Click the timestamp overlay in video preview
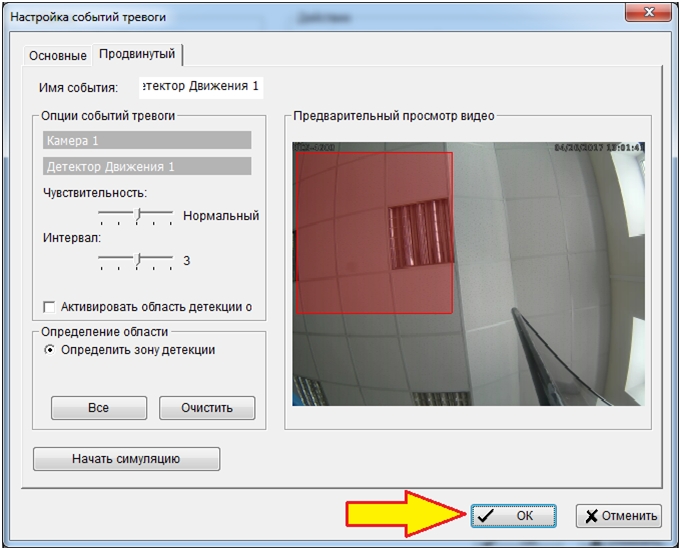Screen dimensions: 681x550 click(597, 148)
